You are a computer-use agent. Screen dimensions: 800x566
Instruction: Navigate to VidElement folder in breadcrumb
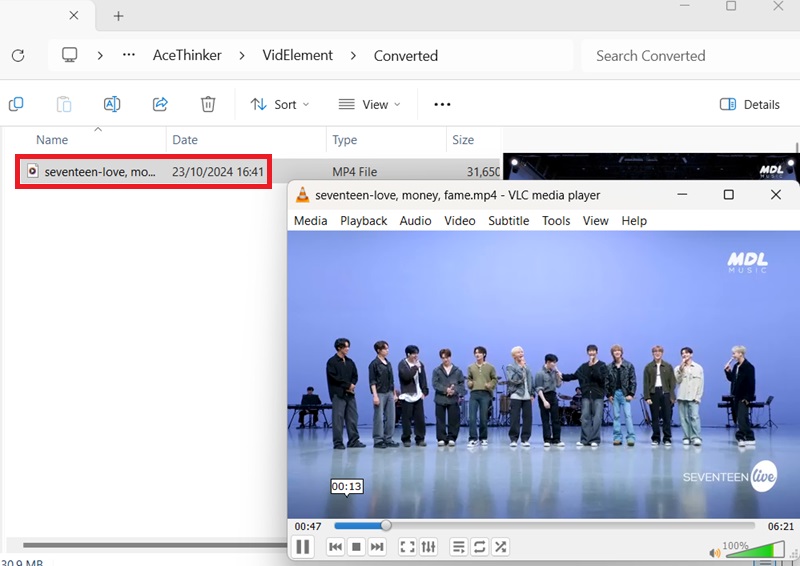pyautogui.click(x=297, y=55)
